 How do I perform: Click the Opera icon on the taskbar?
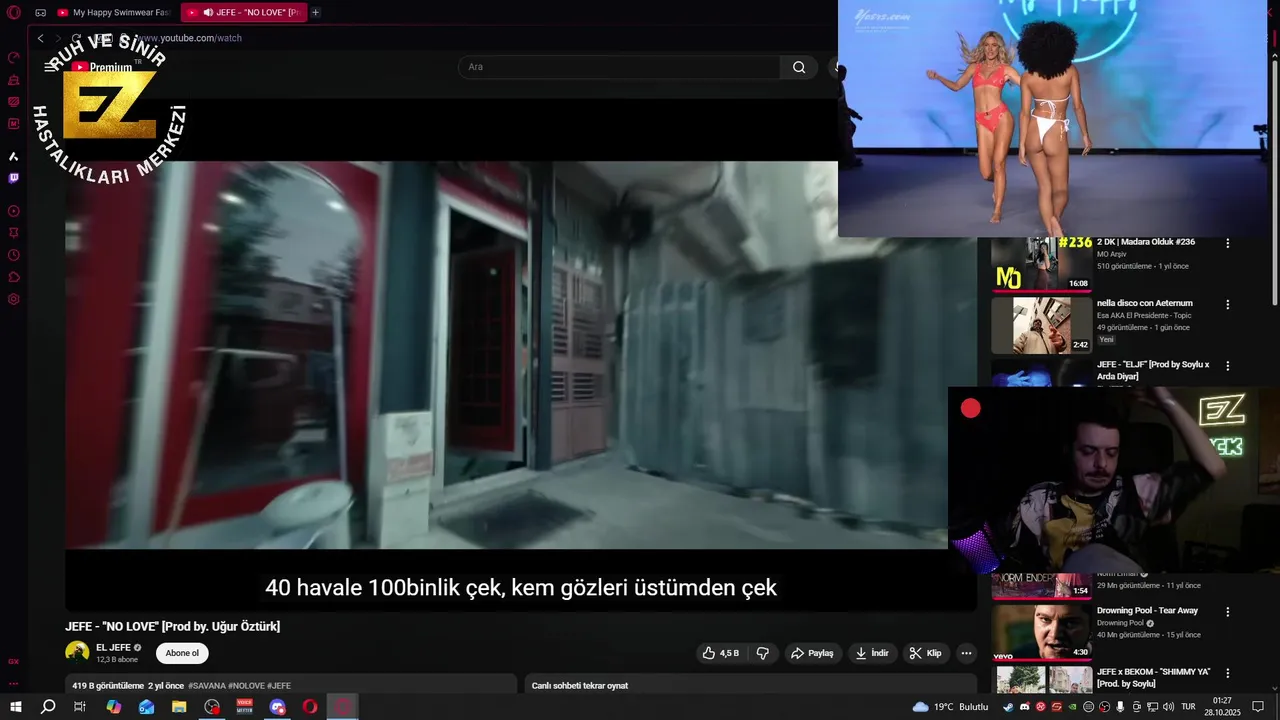[310, 707]
